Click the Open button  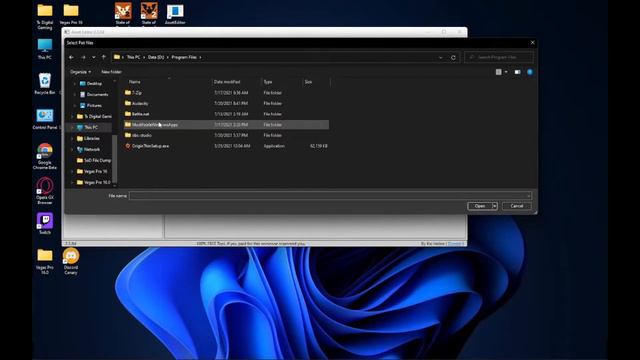tap(480, 206)
